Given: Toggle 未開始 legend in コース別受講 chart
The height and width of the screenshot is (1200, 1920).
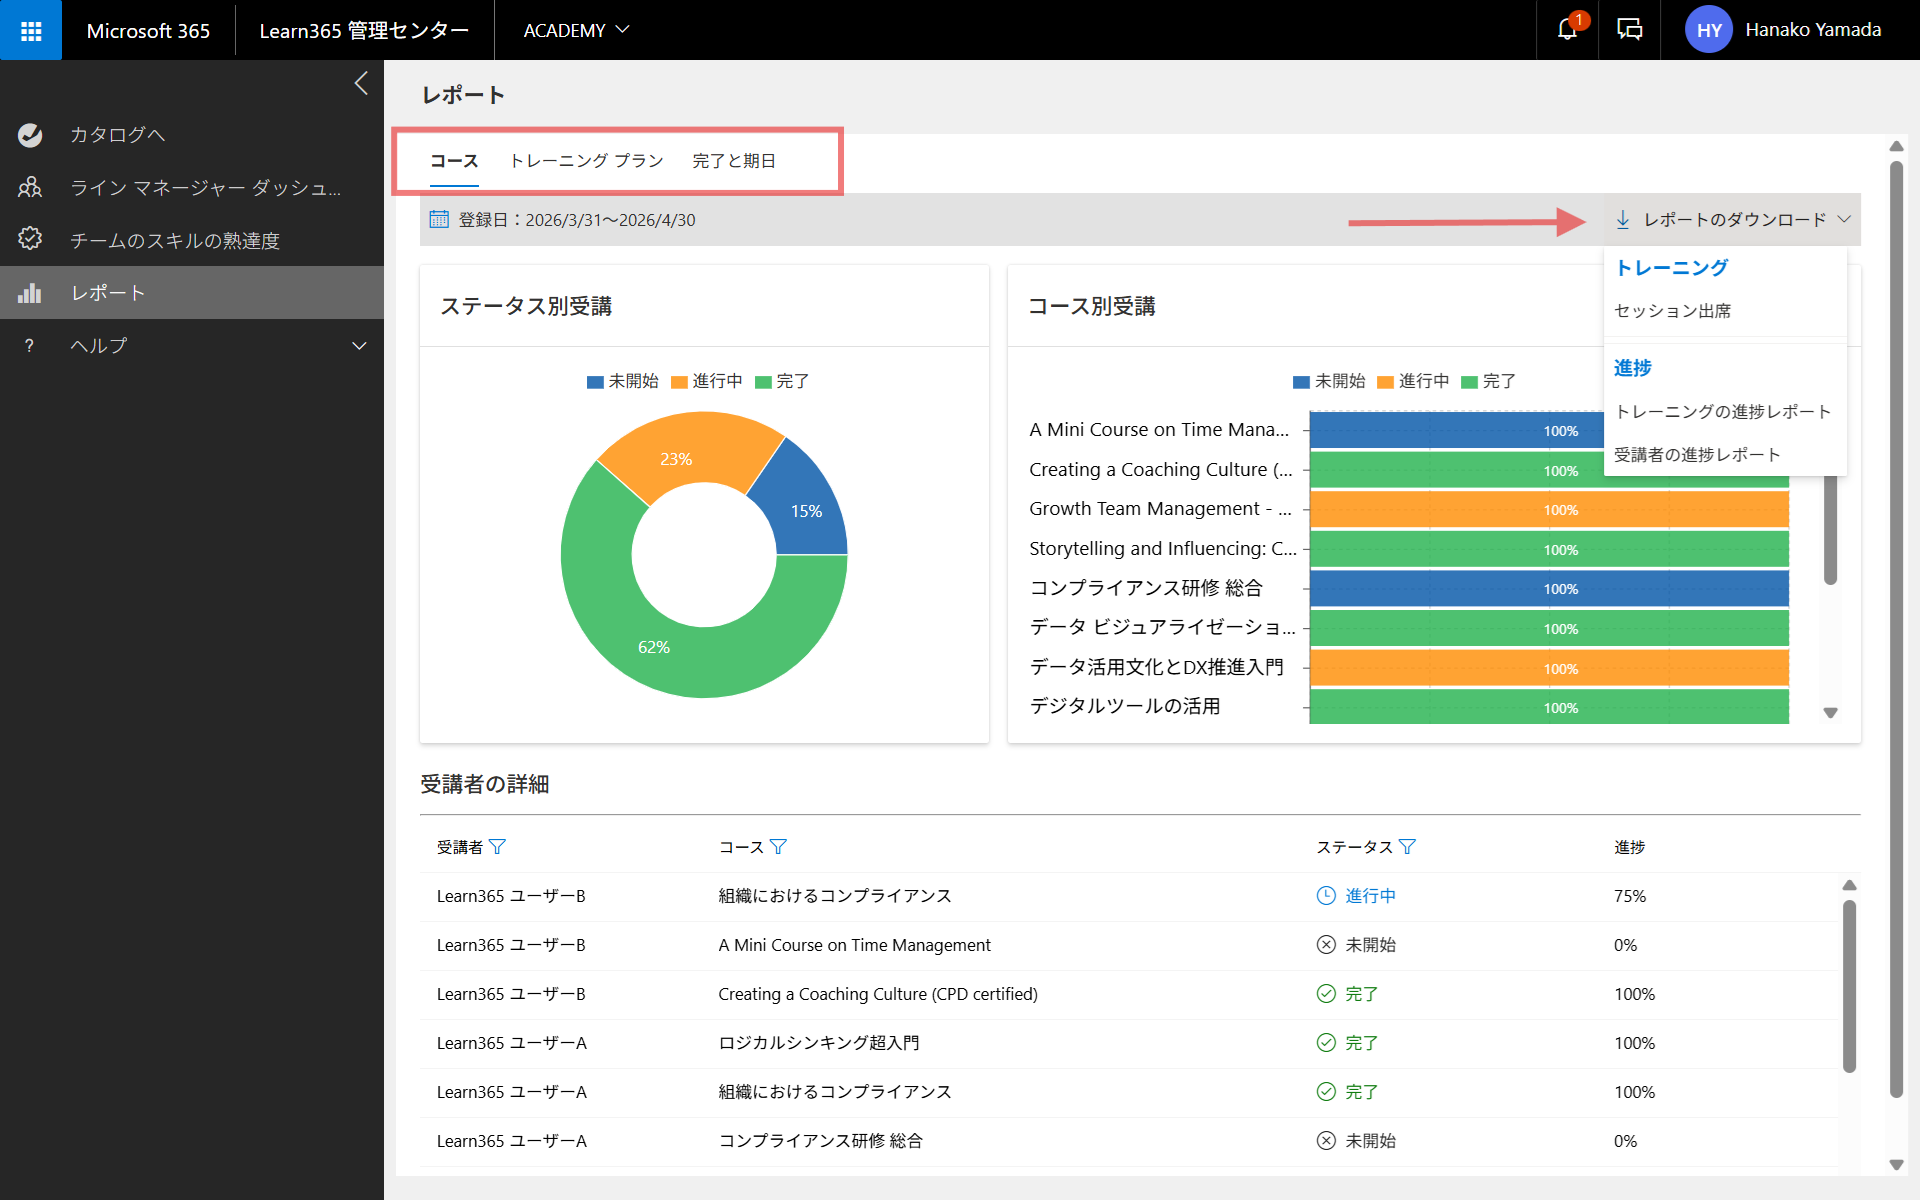Looking at the screenshot, I should point(1329,381).
